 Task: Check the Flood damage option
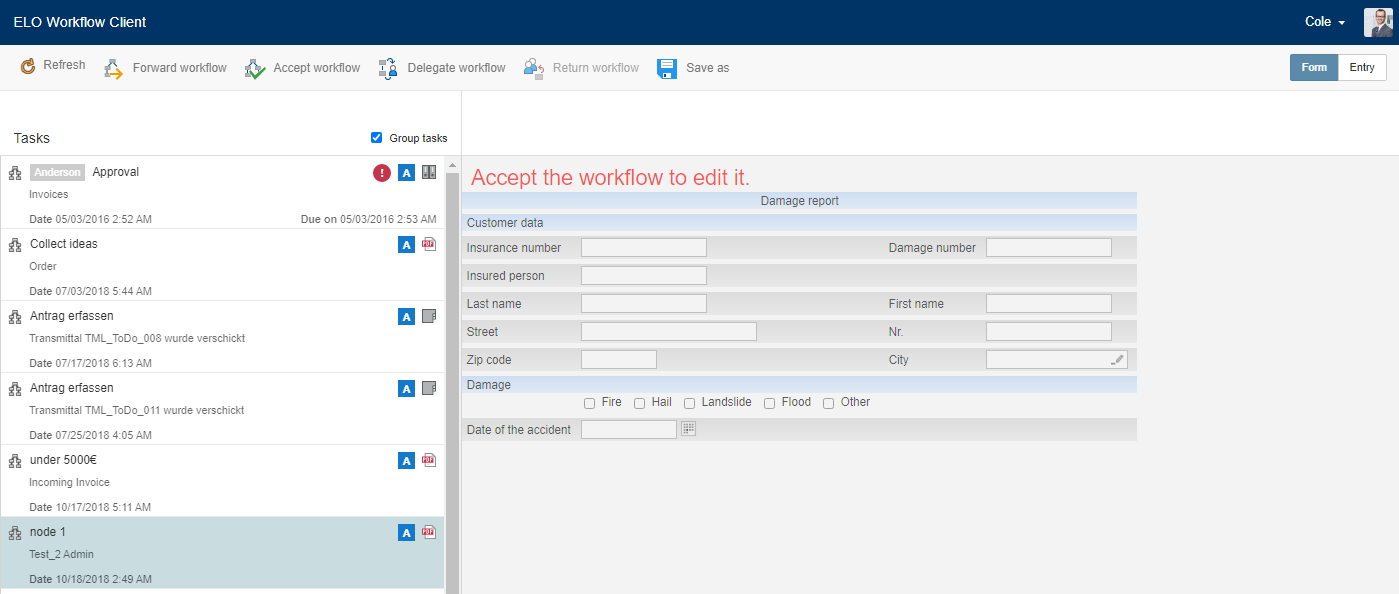click(769, 402)
